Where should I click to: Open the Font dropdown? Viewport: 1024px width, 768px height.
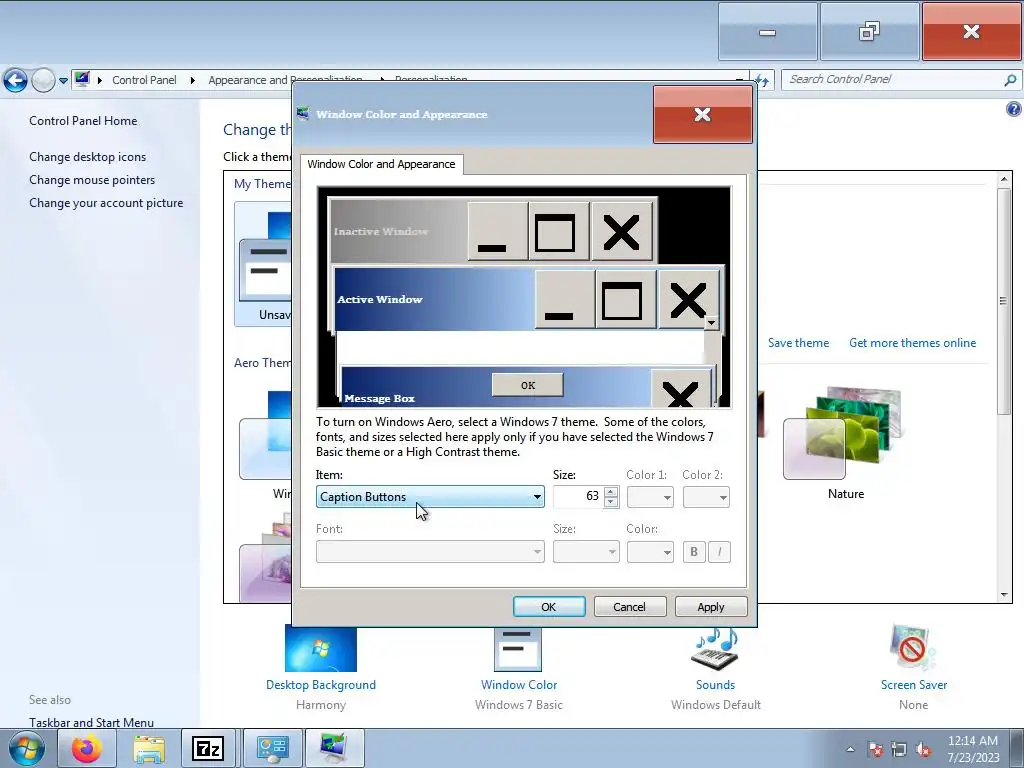pos(430,552)
